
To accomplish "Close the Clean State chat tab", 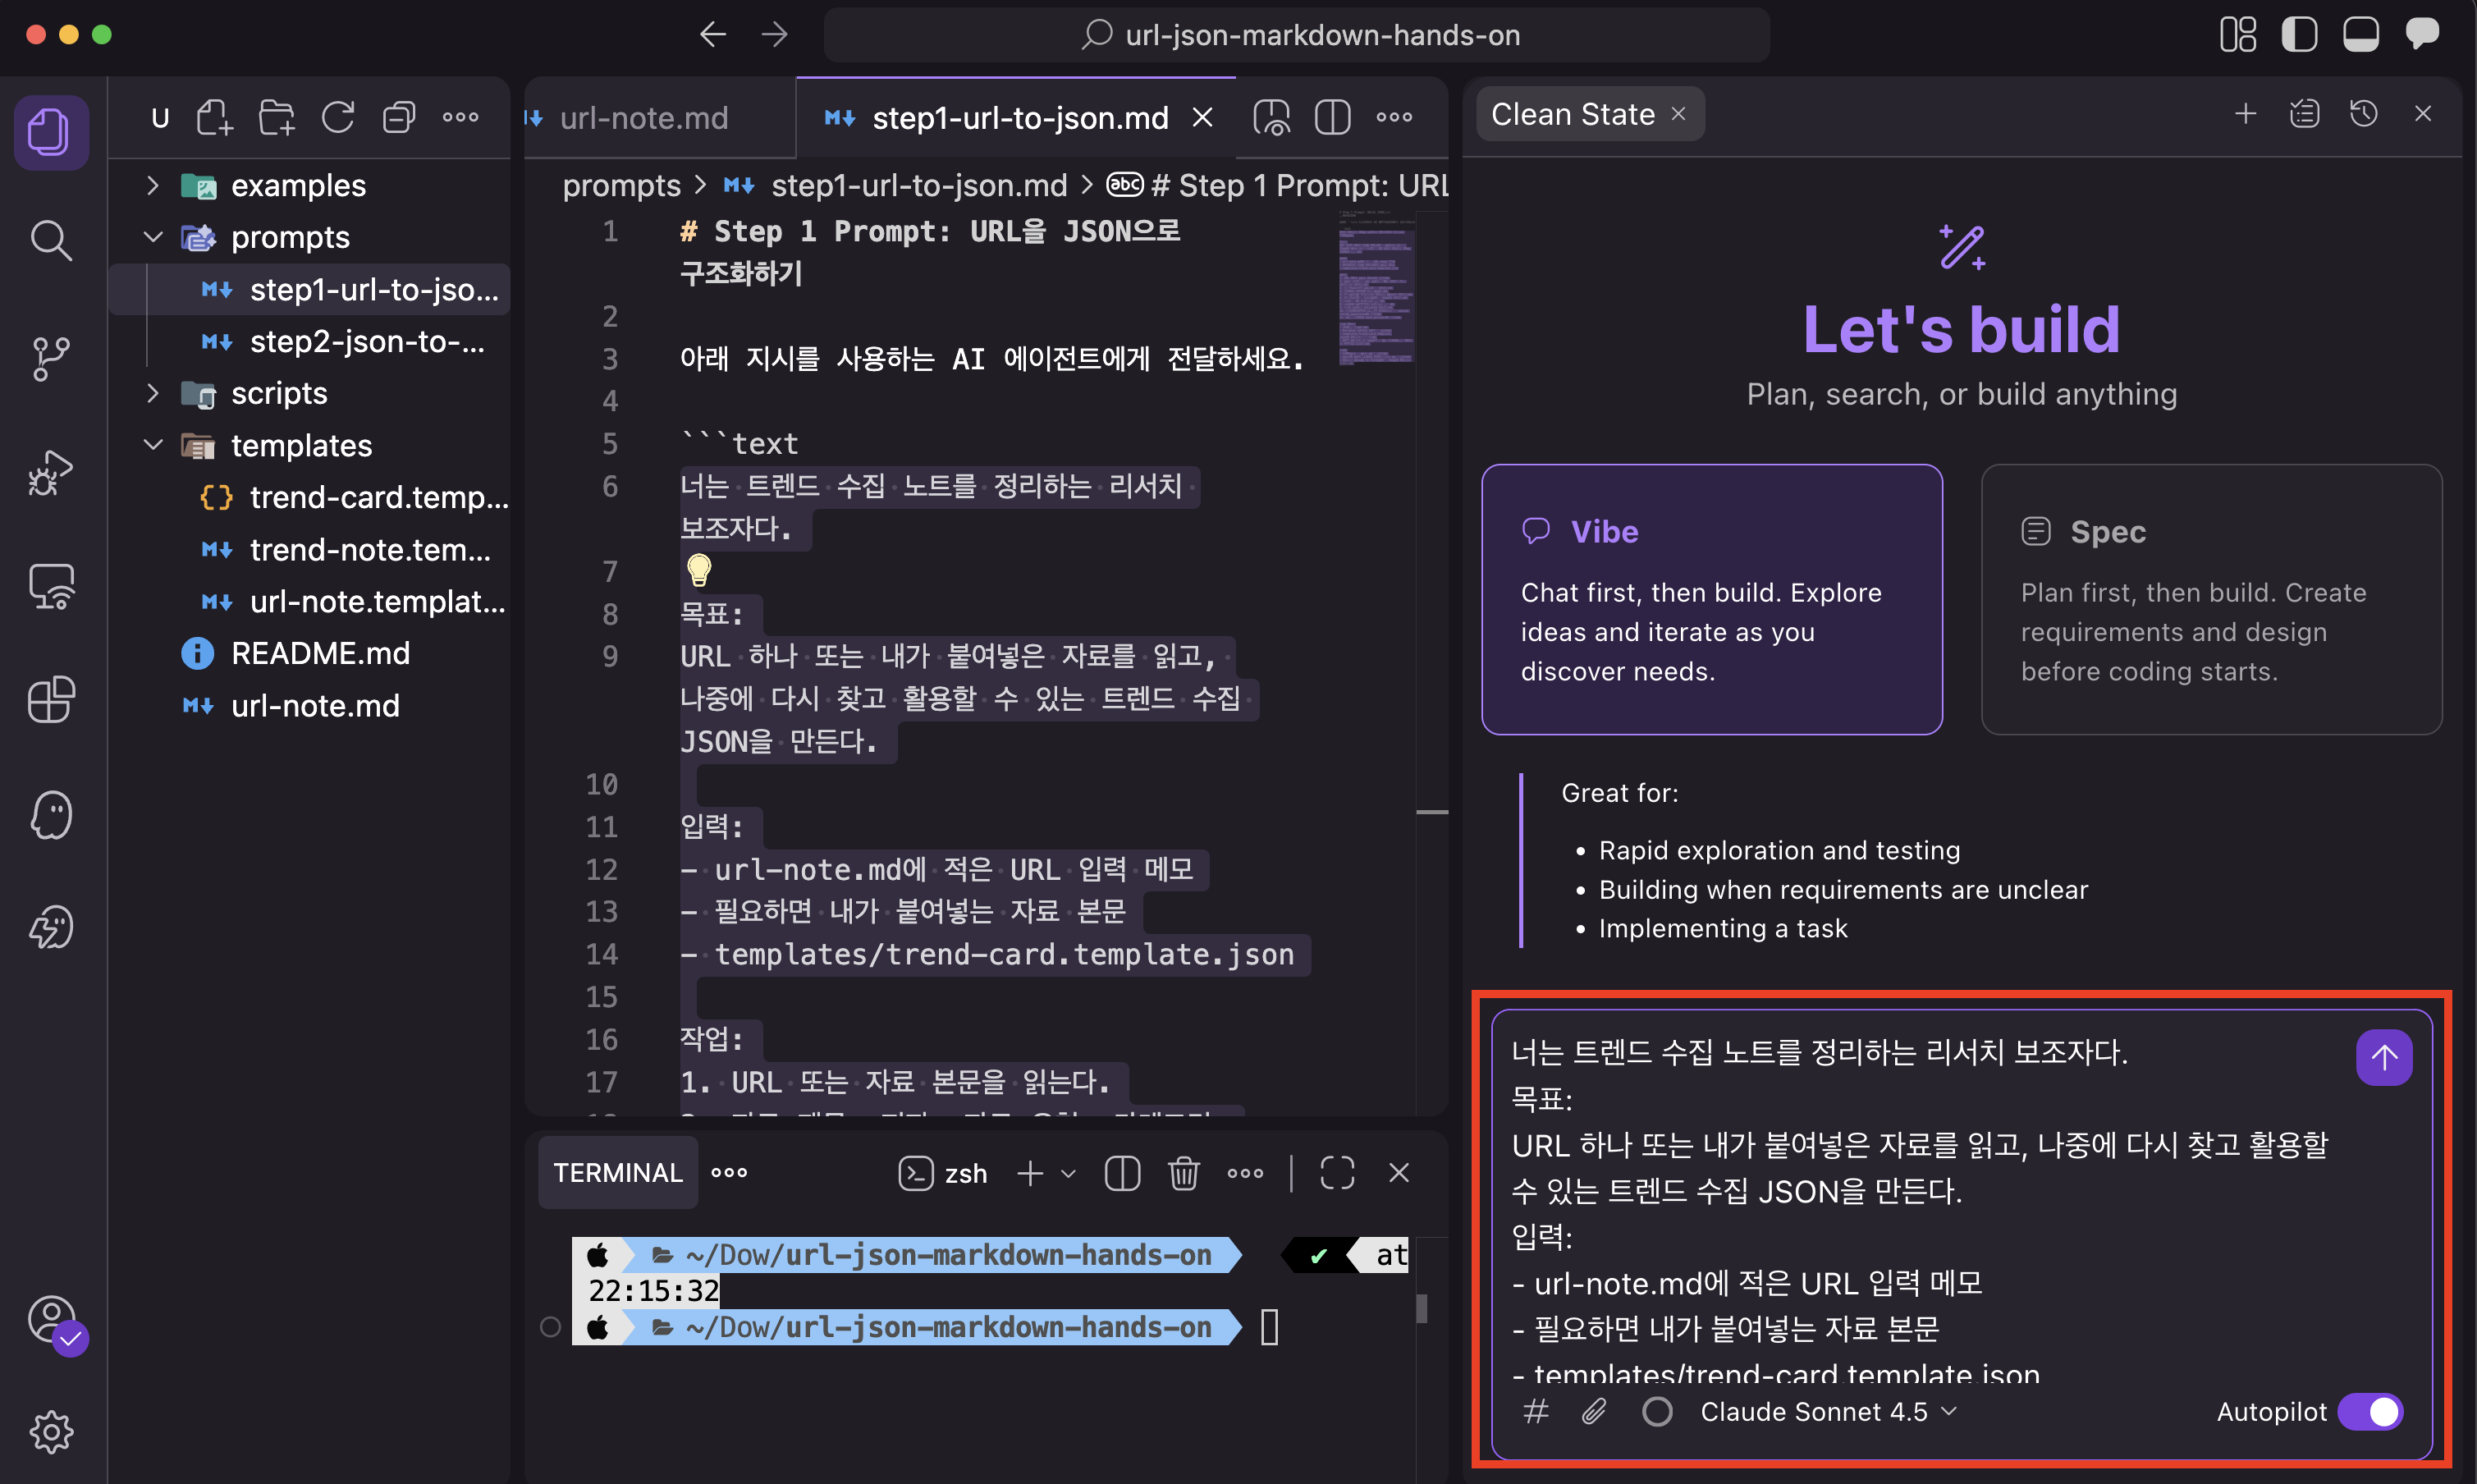I will pyautogui.click(x=1678, y=114).
